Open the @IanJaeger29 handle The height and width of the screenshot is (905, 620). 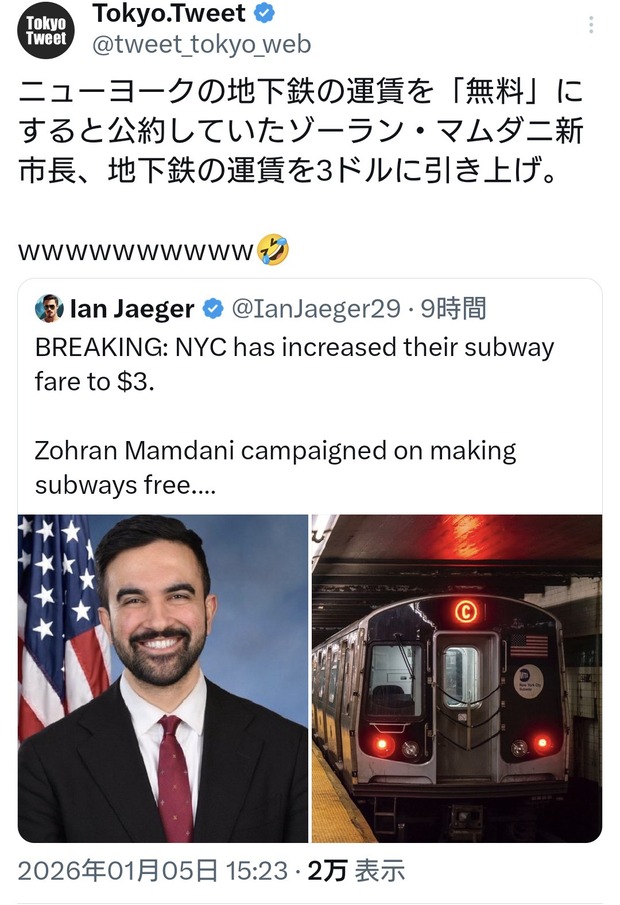316,309
